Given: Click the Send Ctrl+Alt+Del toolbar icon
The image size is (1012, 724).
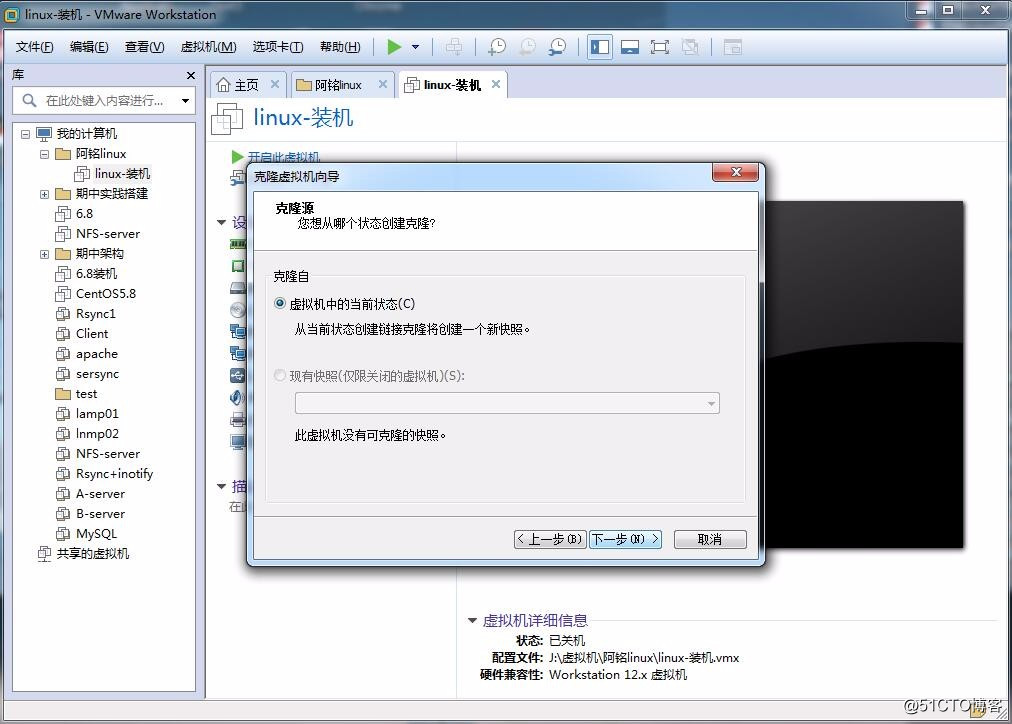Looking at the screenshot, I should pyautogui.click(x=454, y=47).
